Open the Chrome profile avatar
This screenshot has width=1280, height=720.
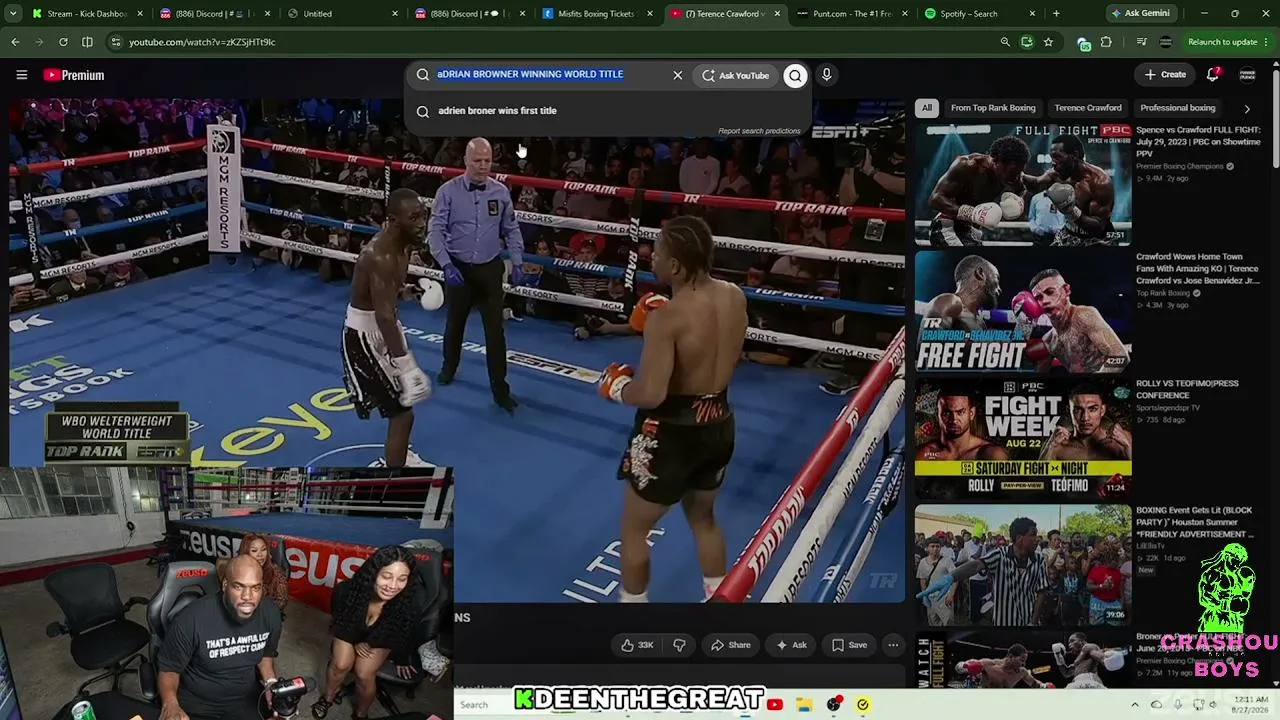pyautogui.click(x=1165, y=42)
